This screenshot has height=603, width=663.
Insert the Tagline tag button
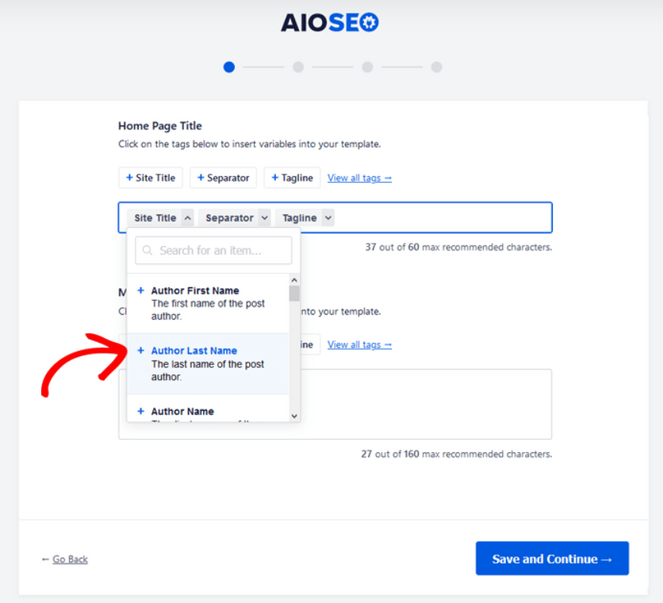[292, 178]
